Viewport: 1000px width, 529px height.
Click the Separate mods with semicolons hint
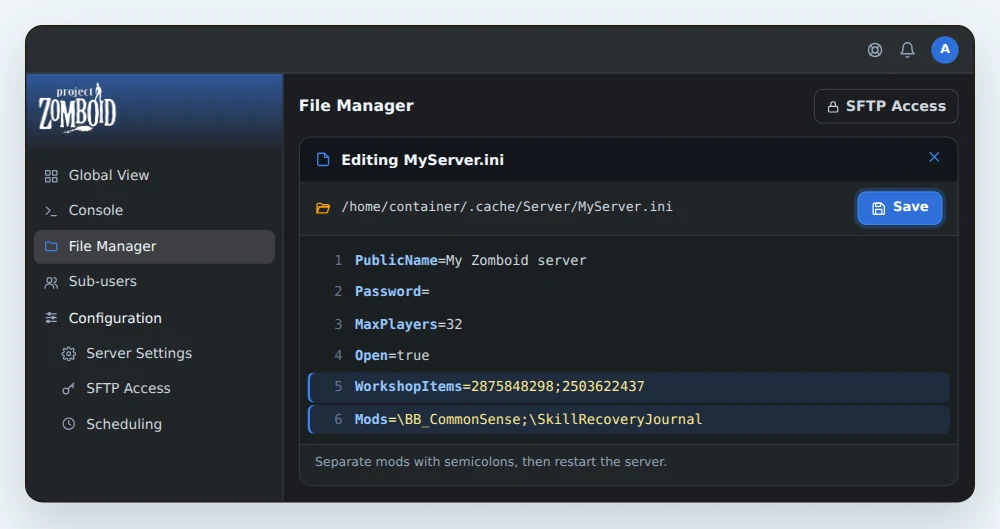tap(490, 461)
